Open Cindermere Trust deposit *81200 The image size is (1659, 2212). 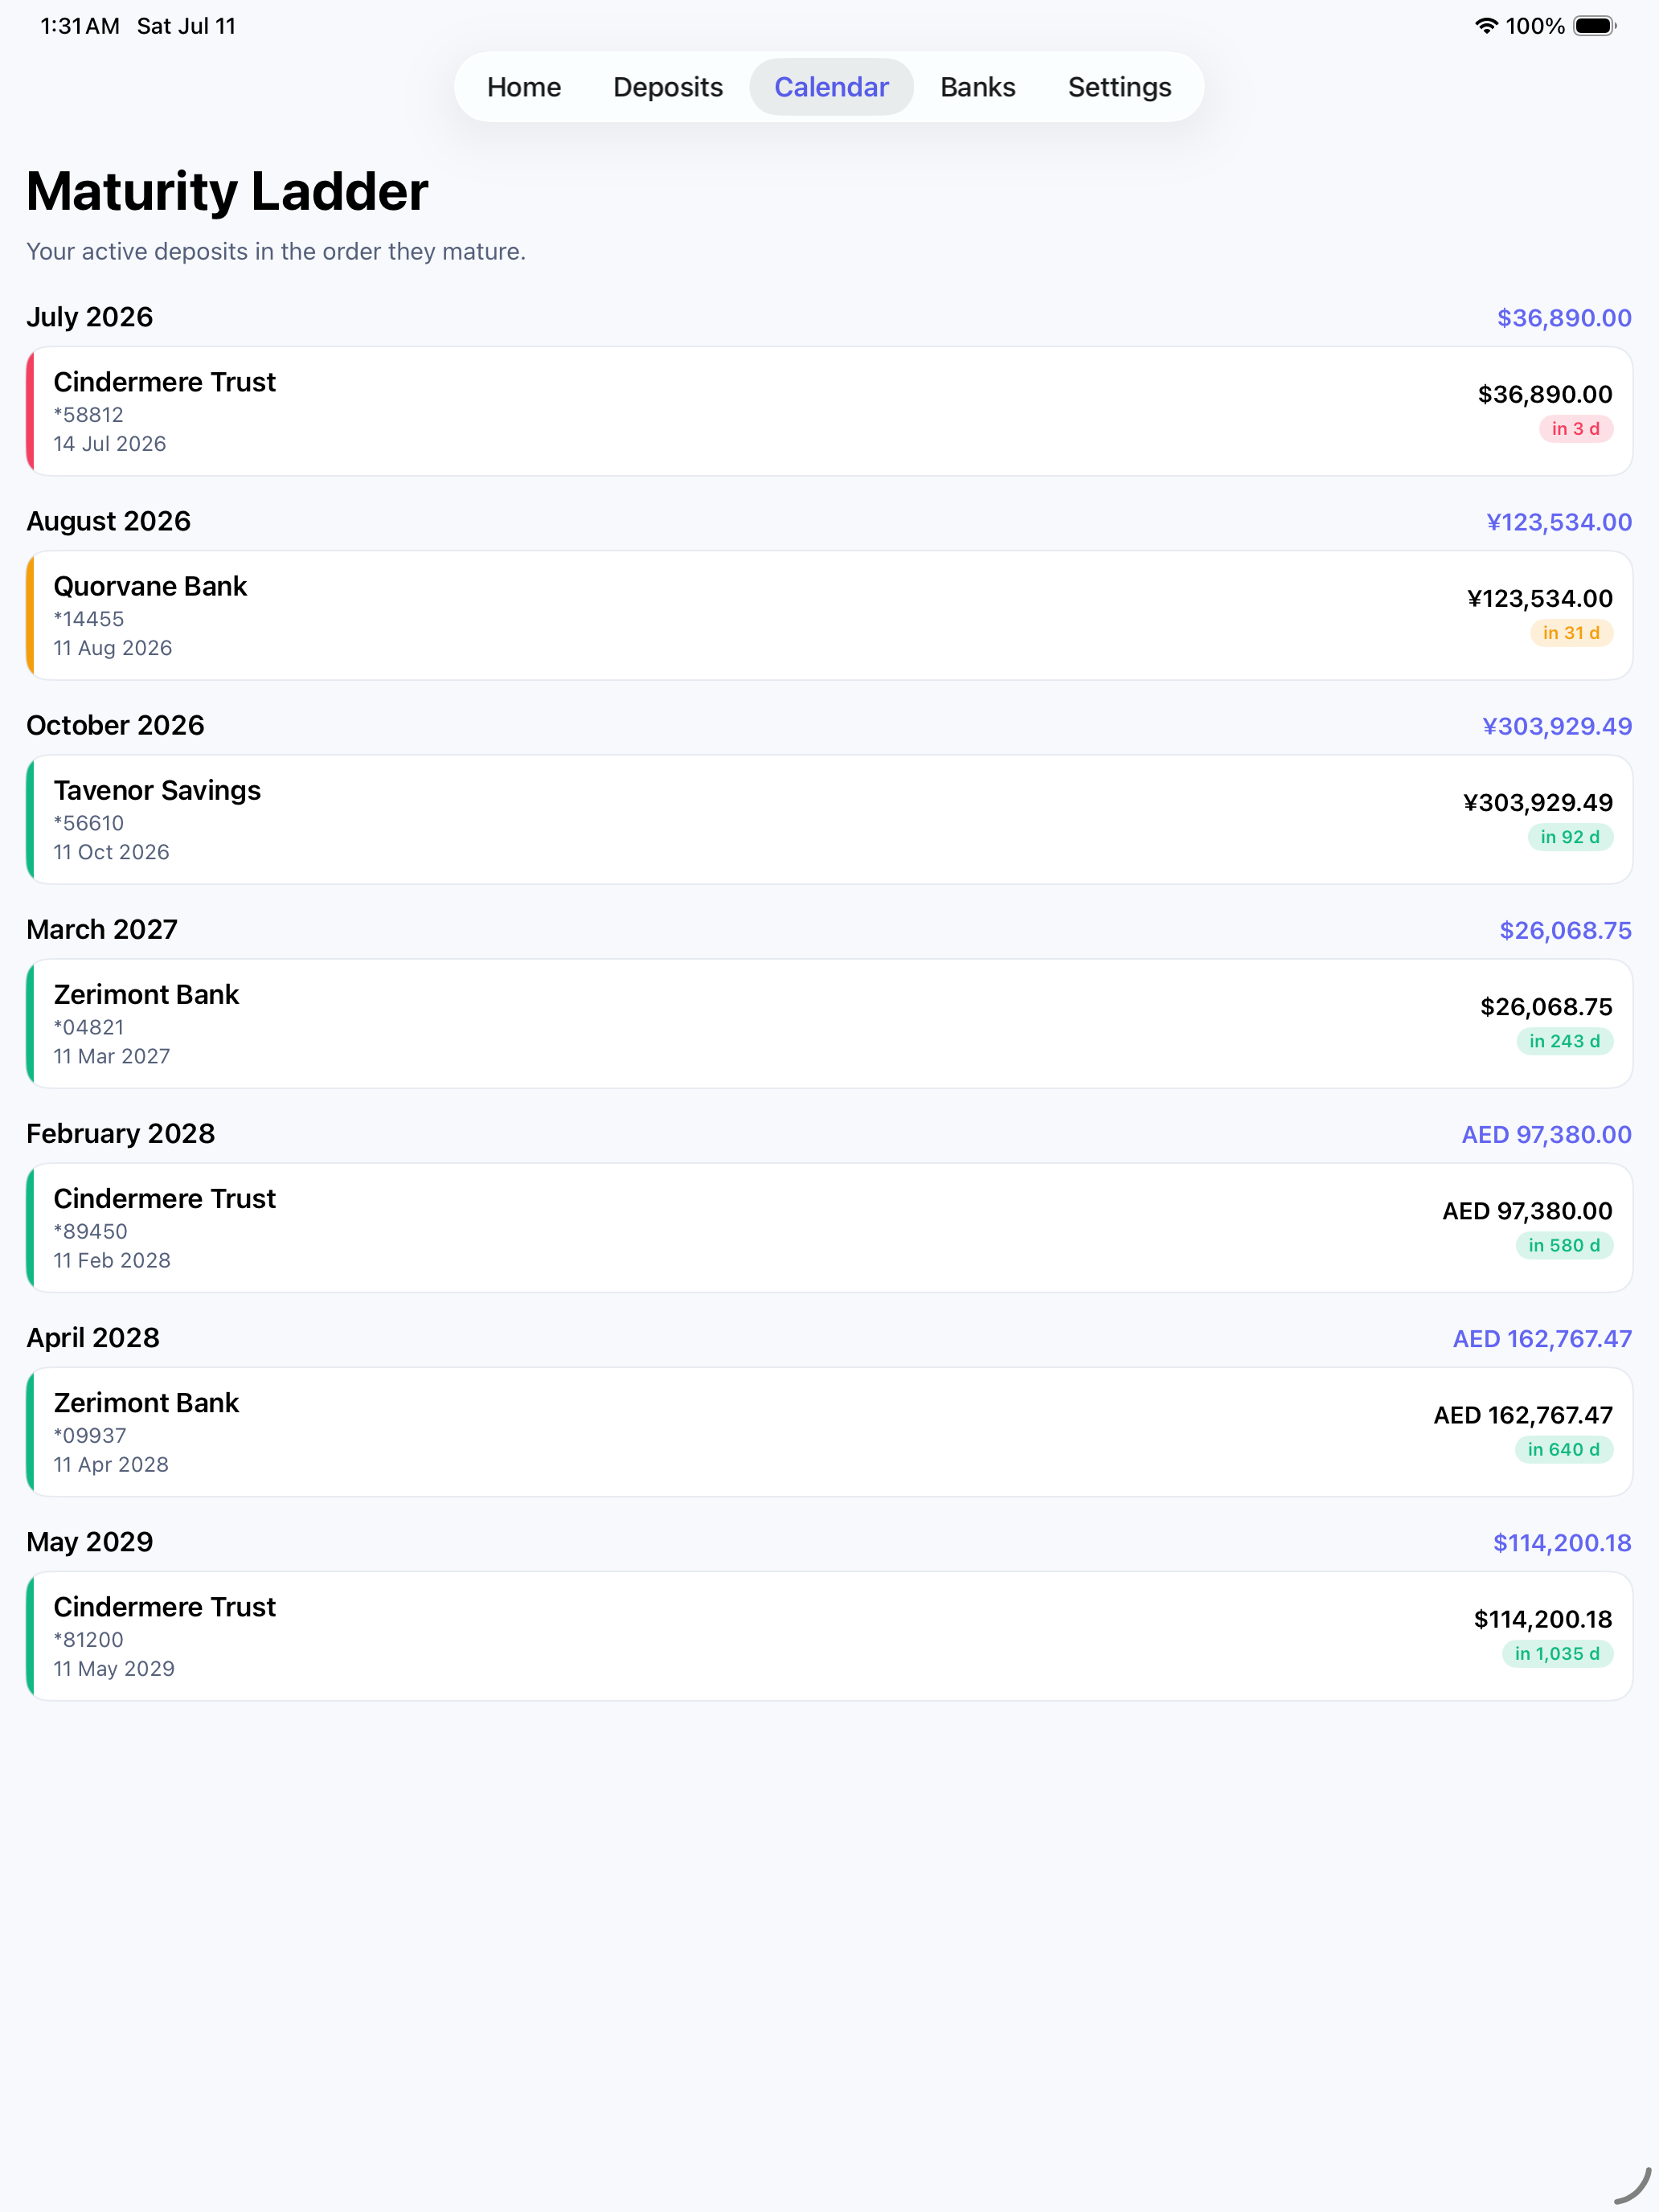pos(829,1635)
